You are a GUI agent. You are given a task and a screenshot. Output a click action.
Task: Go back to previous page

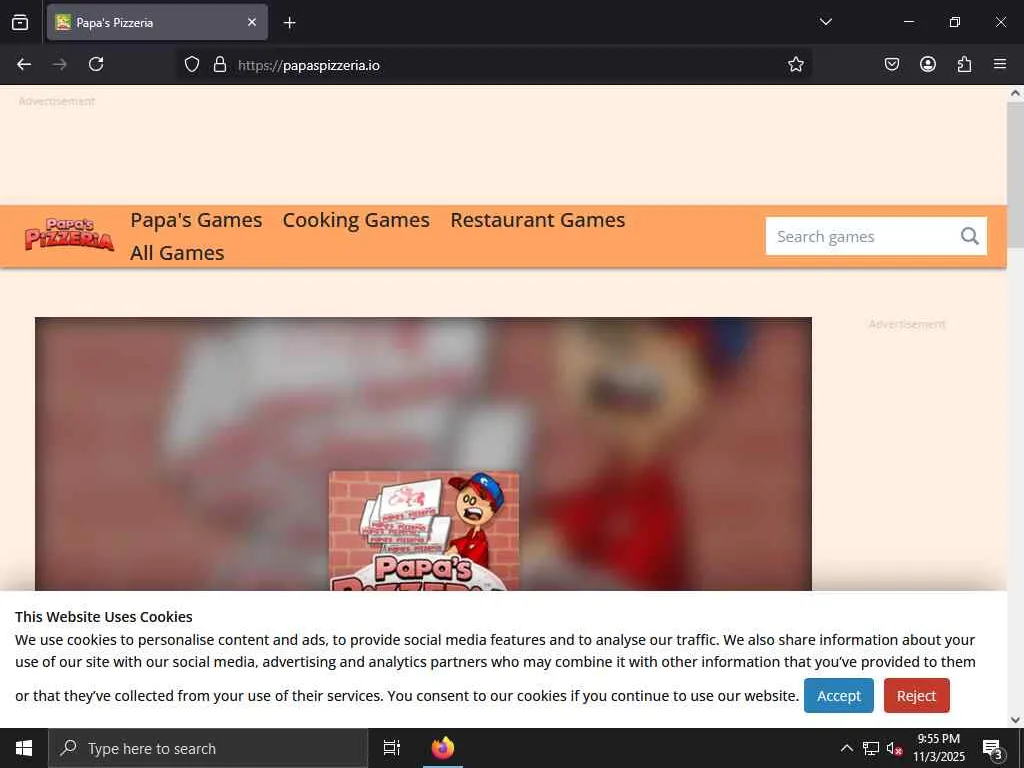24,64
